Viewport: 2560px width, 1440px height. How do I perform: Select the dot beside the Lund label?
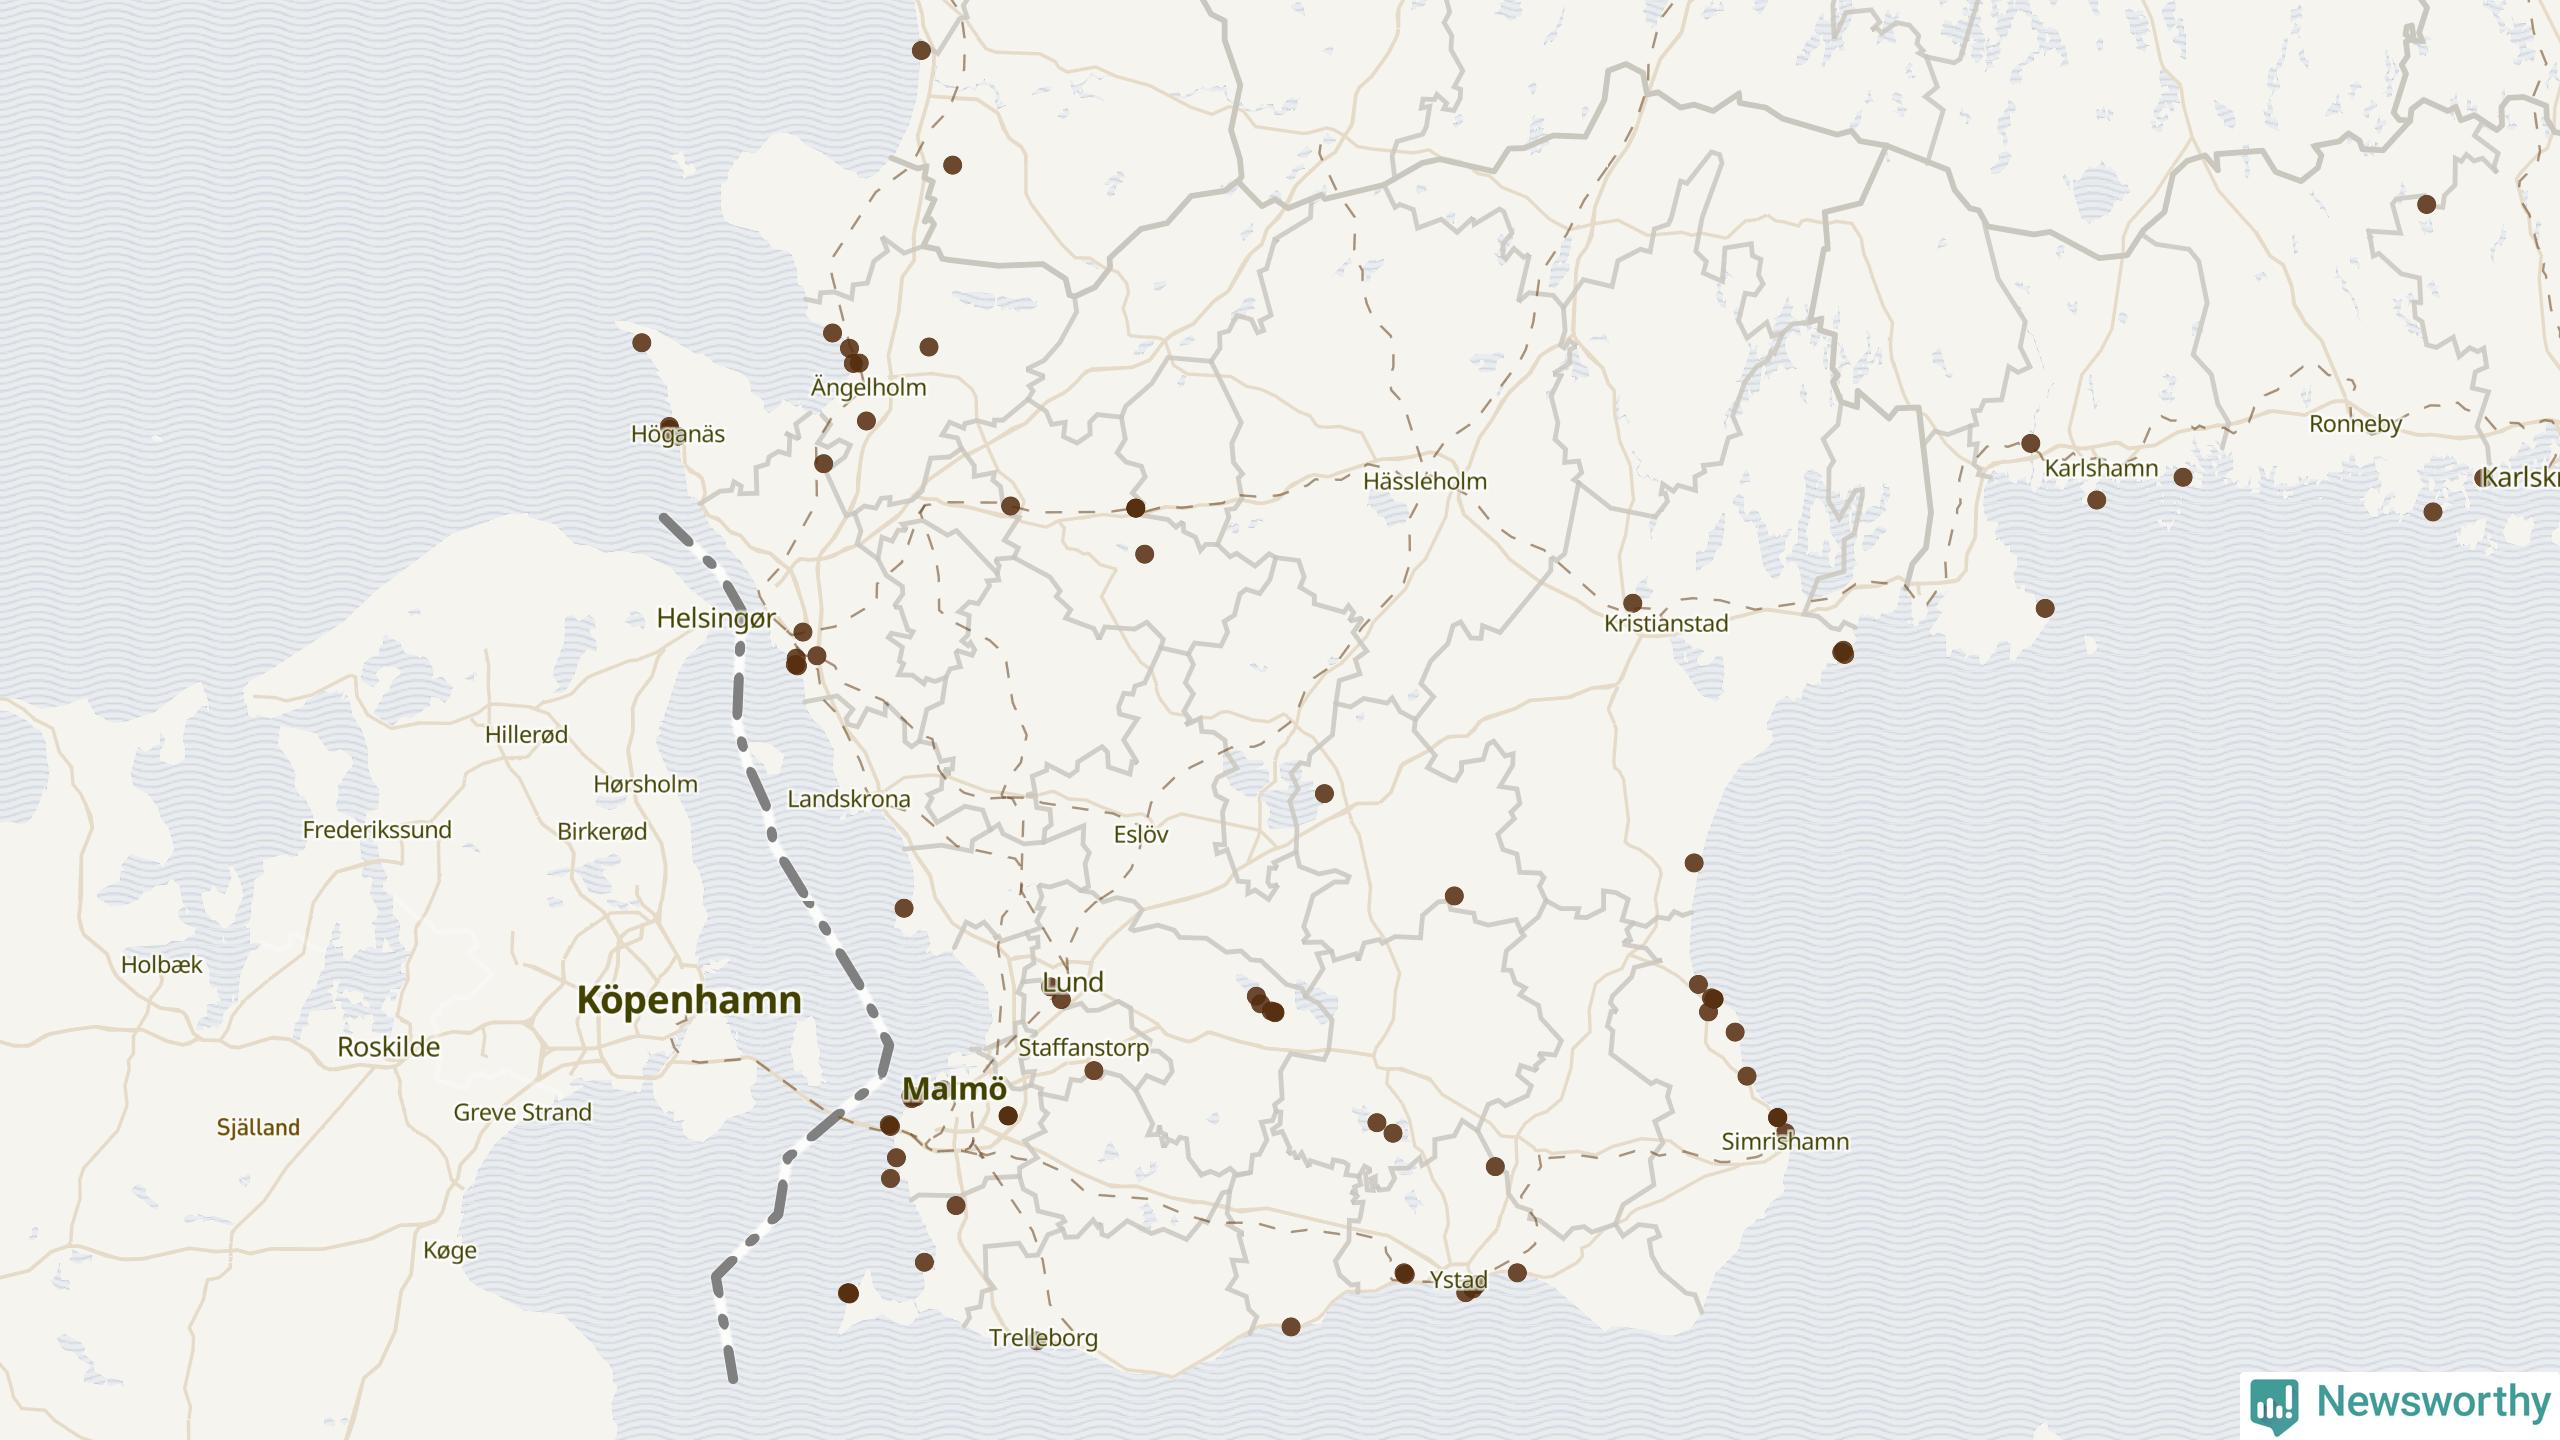[x=1061, y=999]
